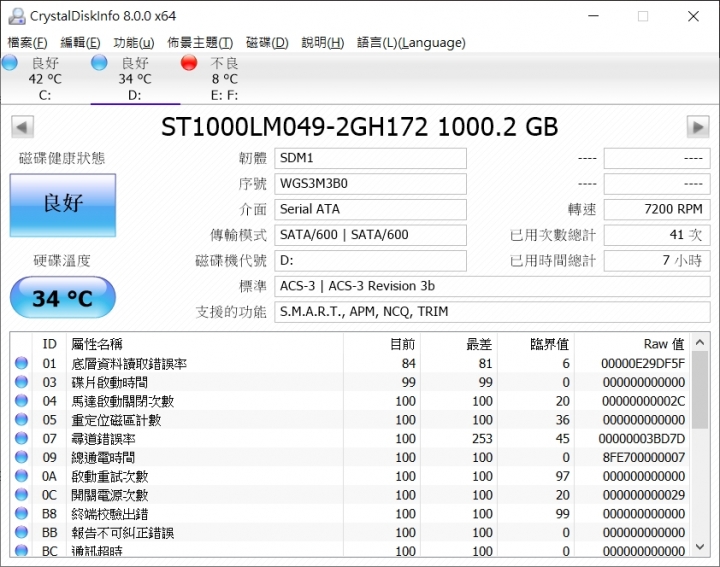Click status dot for attribute 0A
The height and width of the screenshot is (567, 720).
[x=21, y=476]
